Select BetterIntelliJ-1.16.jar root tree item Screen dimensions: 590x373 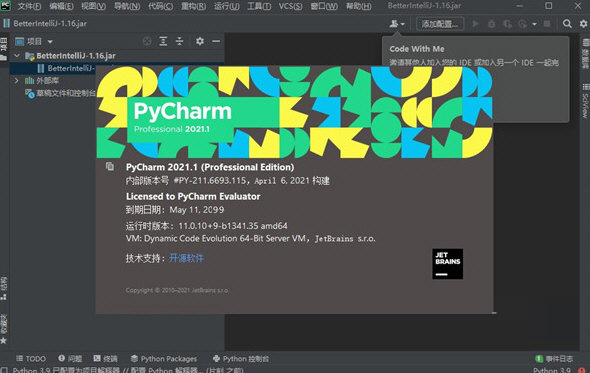76,56
